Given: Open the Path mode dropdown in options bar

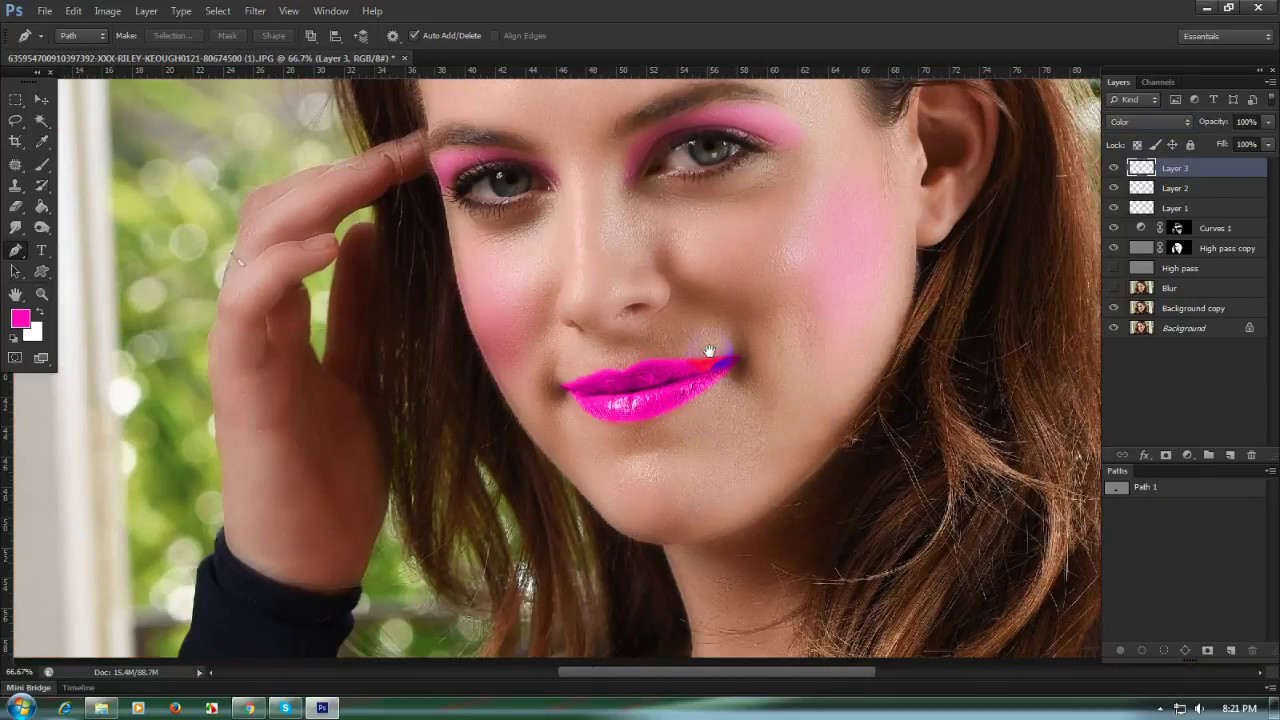Looking at the screenshot, I should tap(81, 36).
